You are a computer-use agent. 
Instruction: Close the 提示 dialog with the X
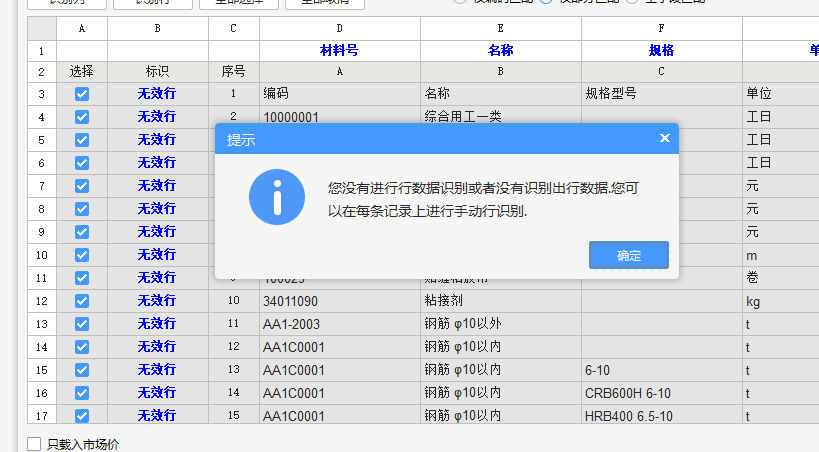coord(664,138)
